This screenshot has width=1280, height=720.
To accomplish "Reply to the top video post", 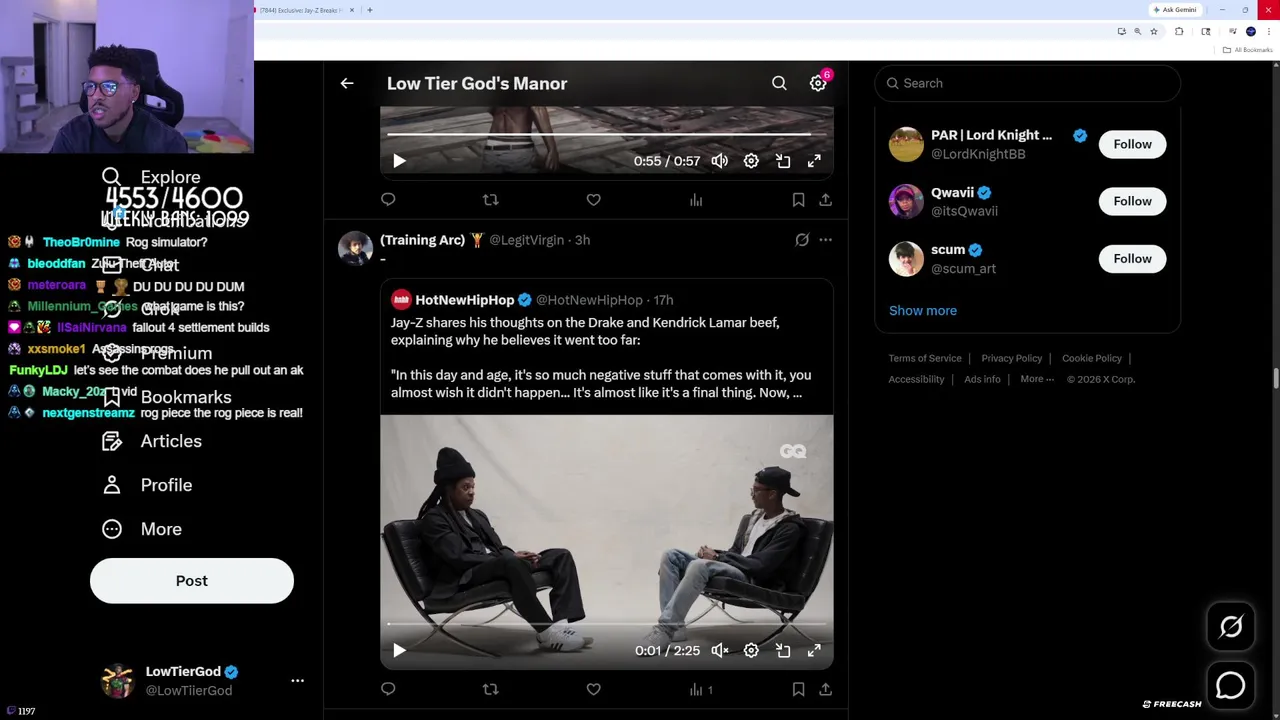I will pos(388,200).
